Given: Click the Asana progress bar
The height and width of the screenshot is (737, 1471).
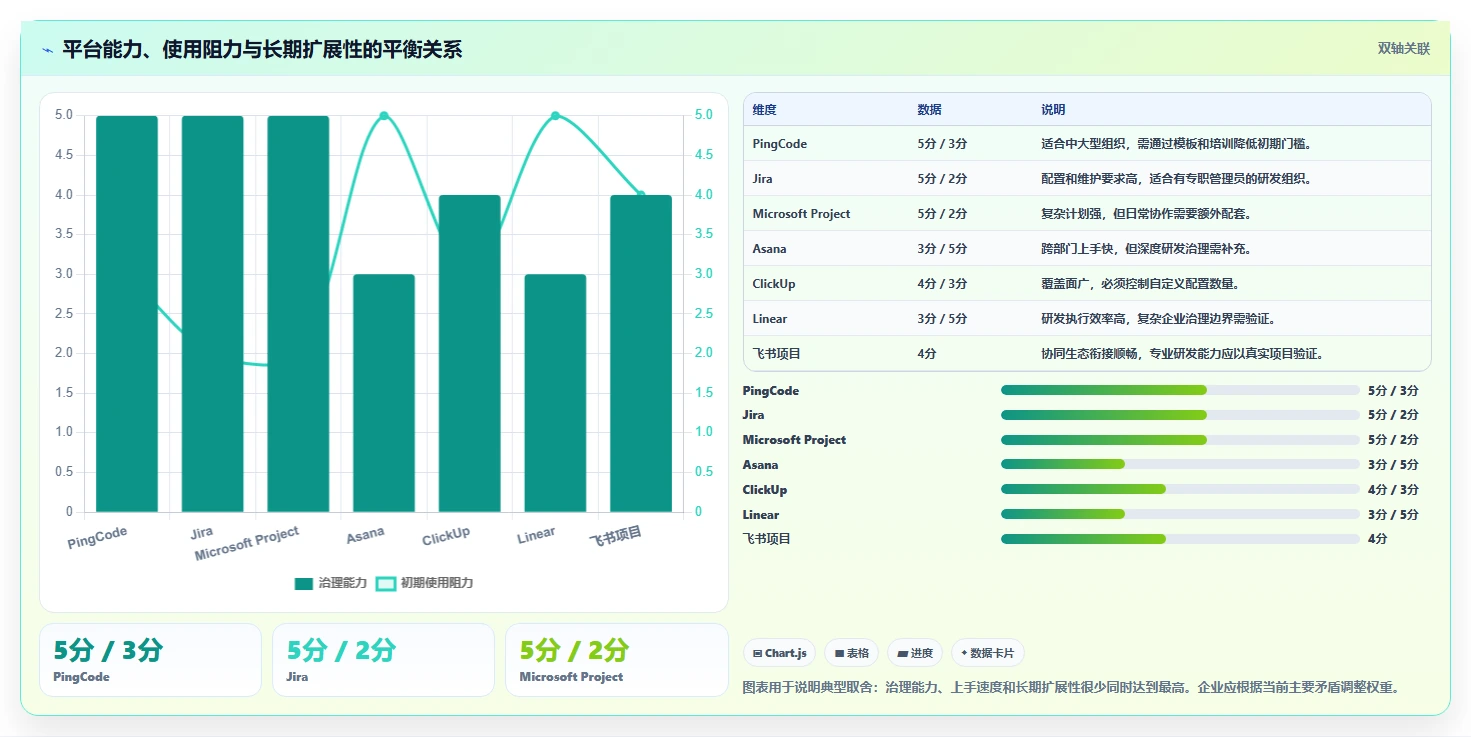Looking at the screenshot, I should click(x=1180, y=464).
